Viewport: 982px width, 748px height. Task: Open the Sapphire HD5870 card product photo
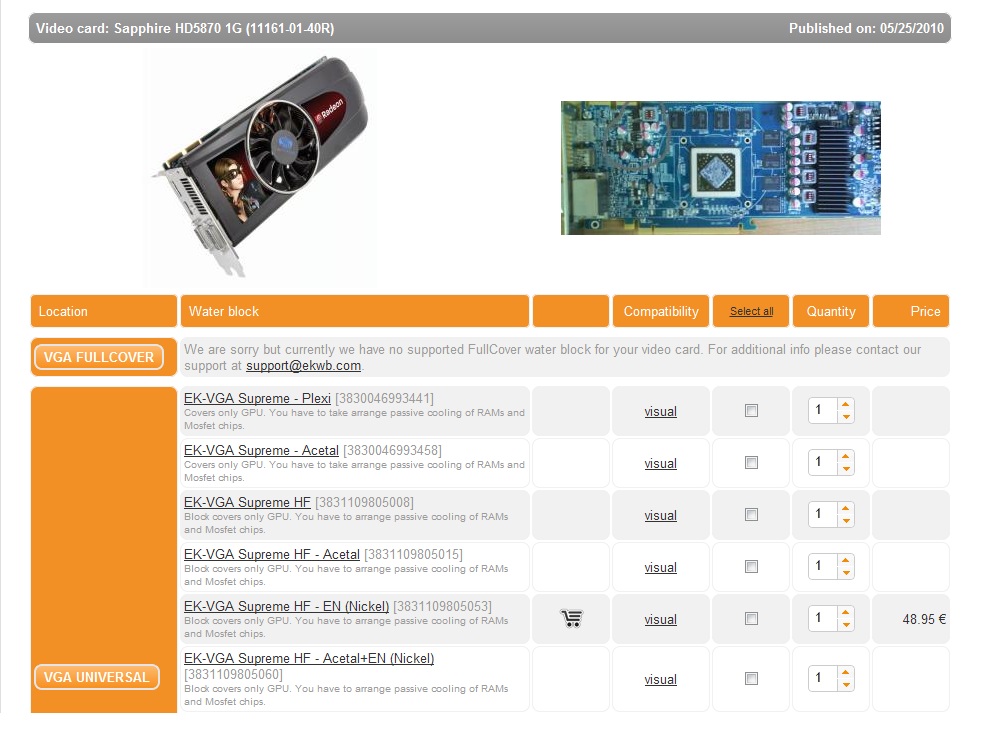261,167
